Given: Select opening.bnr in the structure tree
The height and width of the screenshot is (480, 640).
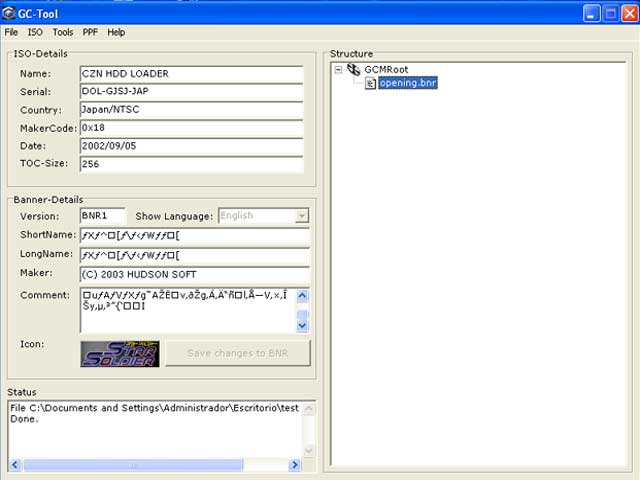Looking at the screenshot, I should coord(408,83).
